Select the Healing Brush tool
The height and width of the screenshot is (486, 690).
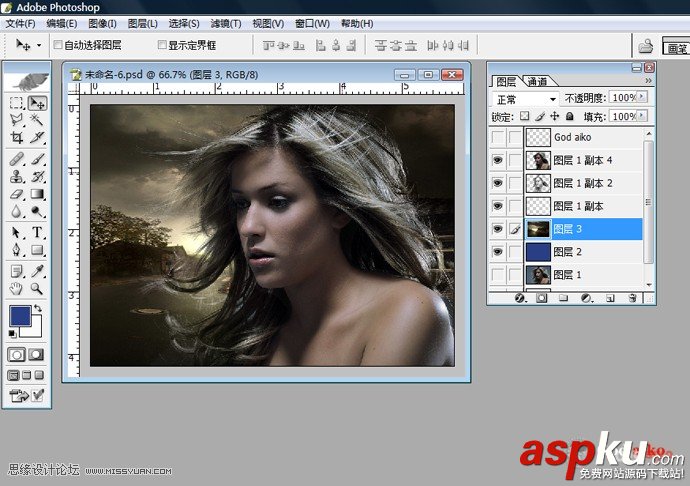pos(16,159)
